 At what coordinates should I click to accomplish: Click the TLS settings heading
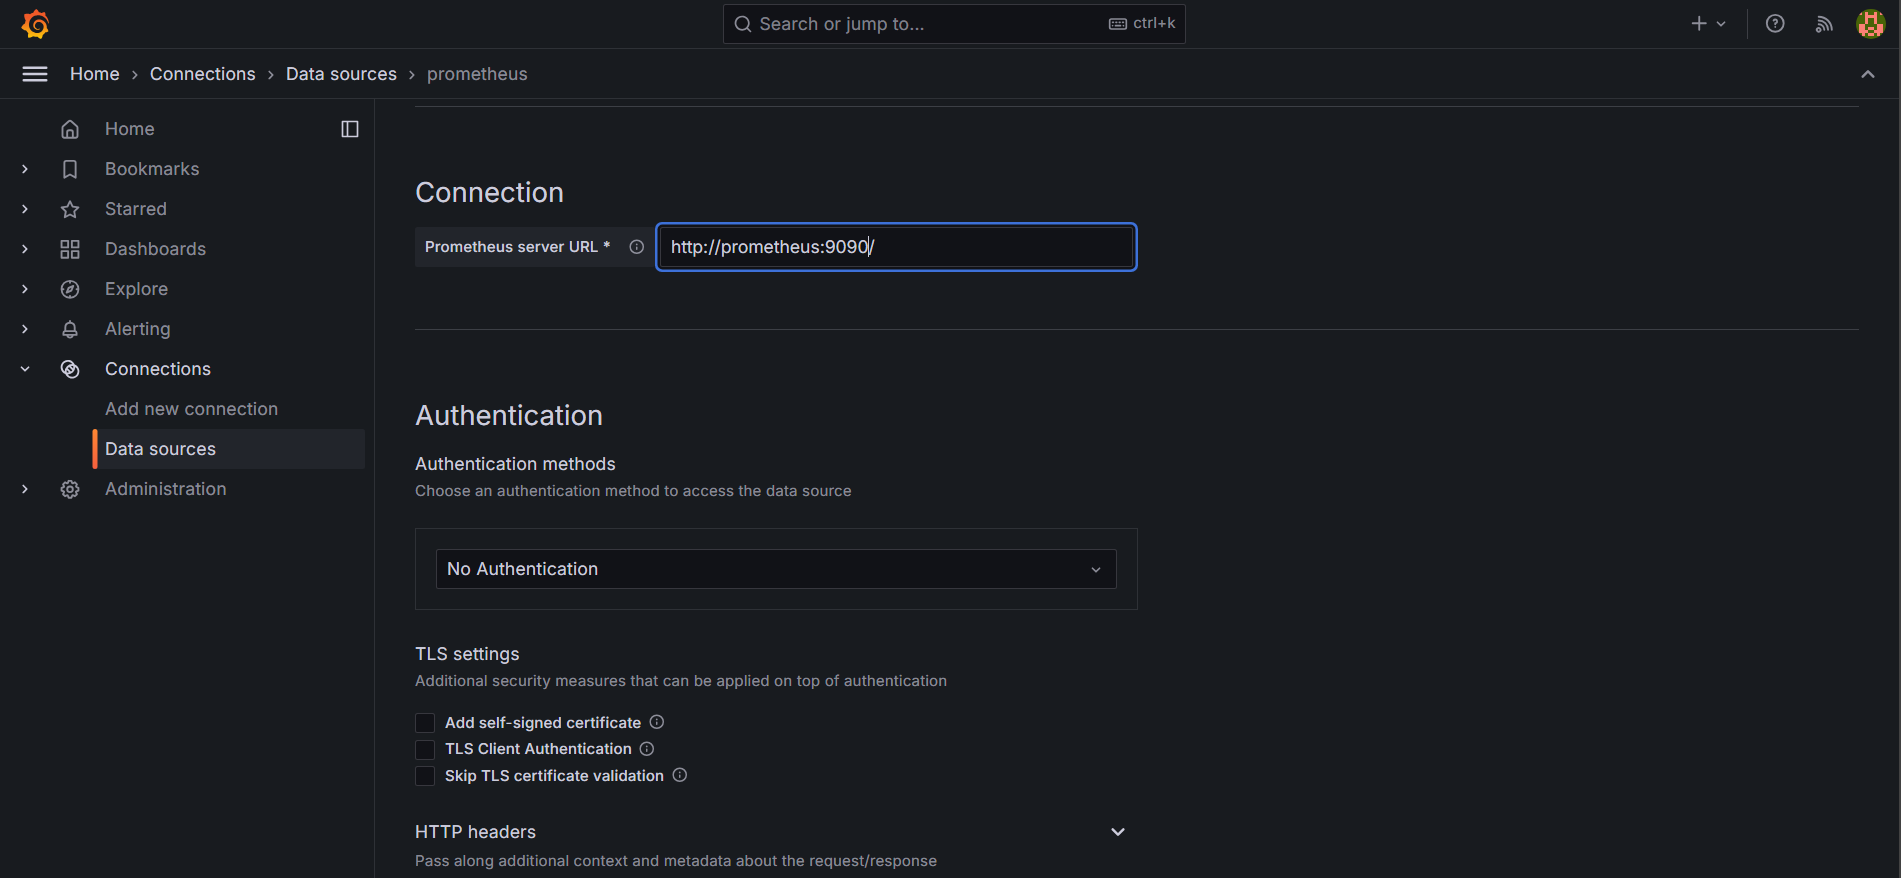[x=467, y=654]
